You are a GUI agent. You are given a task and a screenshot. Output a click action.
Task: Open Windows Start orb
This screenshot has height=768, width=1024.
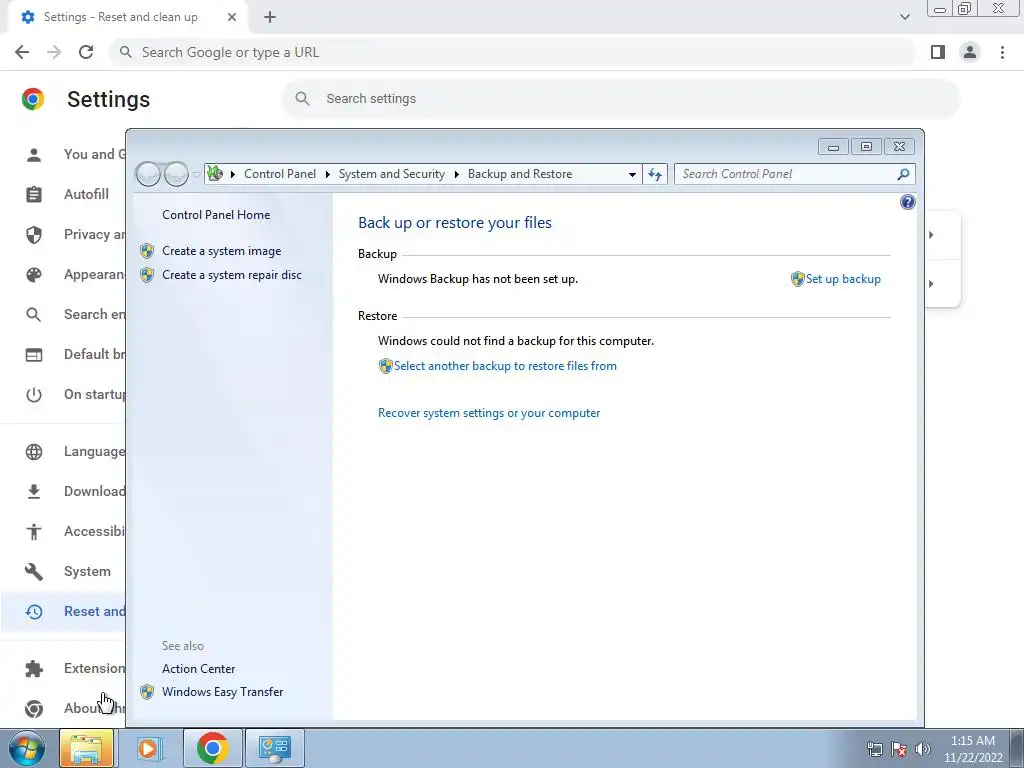26,748
